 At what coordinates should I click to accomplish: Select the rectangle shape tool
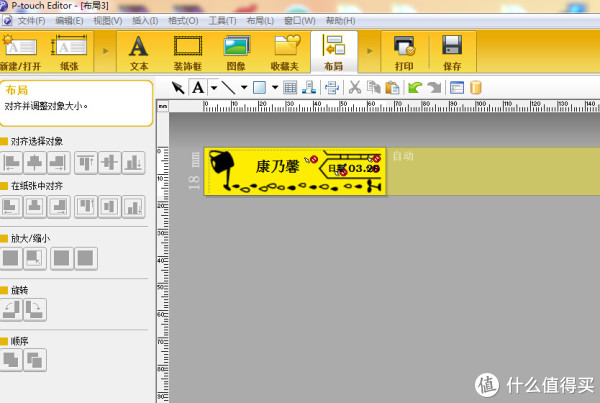pyautogui.click(x=259, y=88)
